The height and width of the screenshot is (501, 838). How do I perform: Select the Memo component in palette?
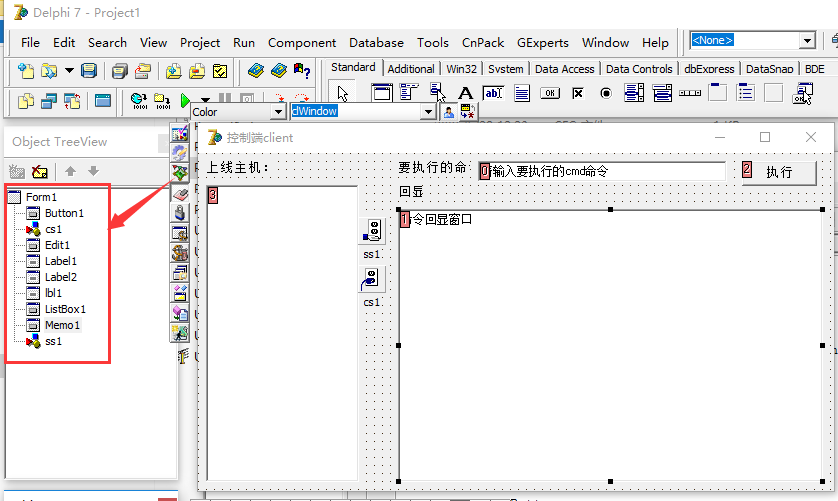pos(522,93)
